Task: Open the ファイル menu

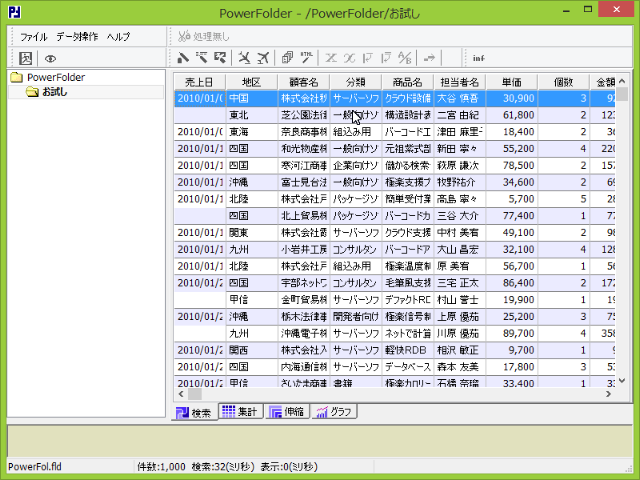Action: 34,37
